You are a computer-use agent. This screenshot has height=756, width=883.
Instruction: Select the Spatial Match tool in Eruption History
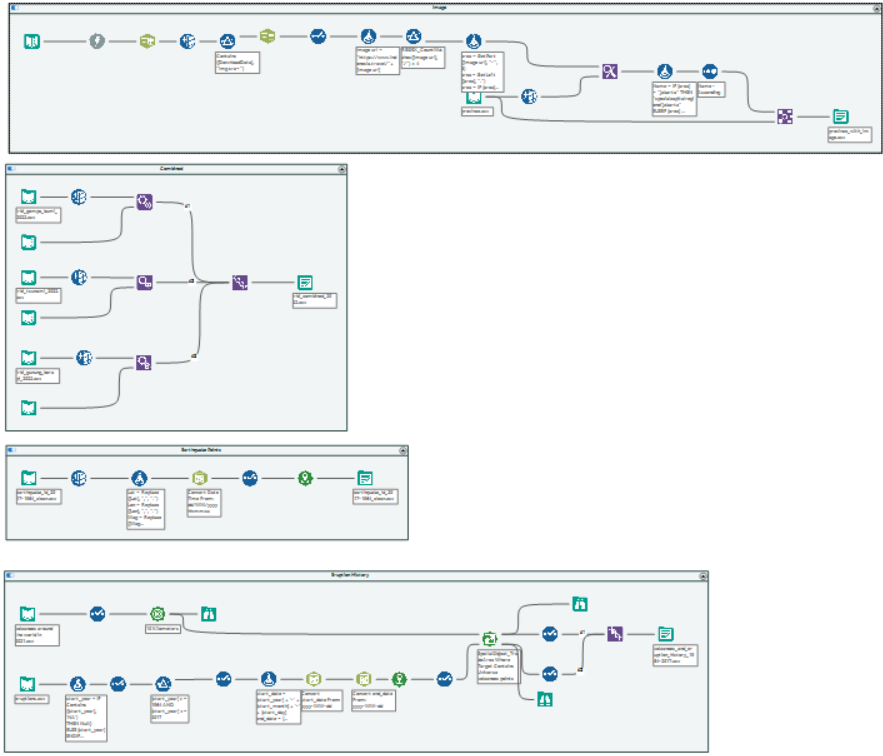coord(490,639)
